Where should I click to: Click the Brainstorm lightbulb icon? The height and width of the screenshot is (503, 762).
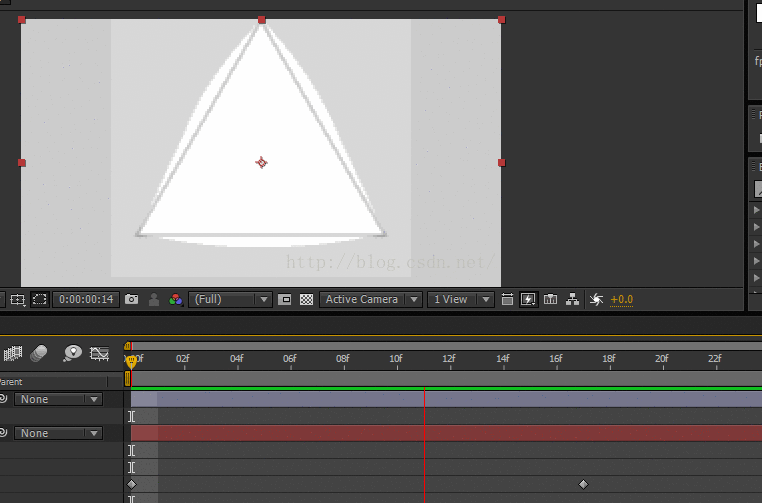pos(72,353)
